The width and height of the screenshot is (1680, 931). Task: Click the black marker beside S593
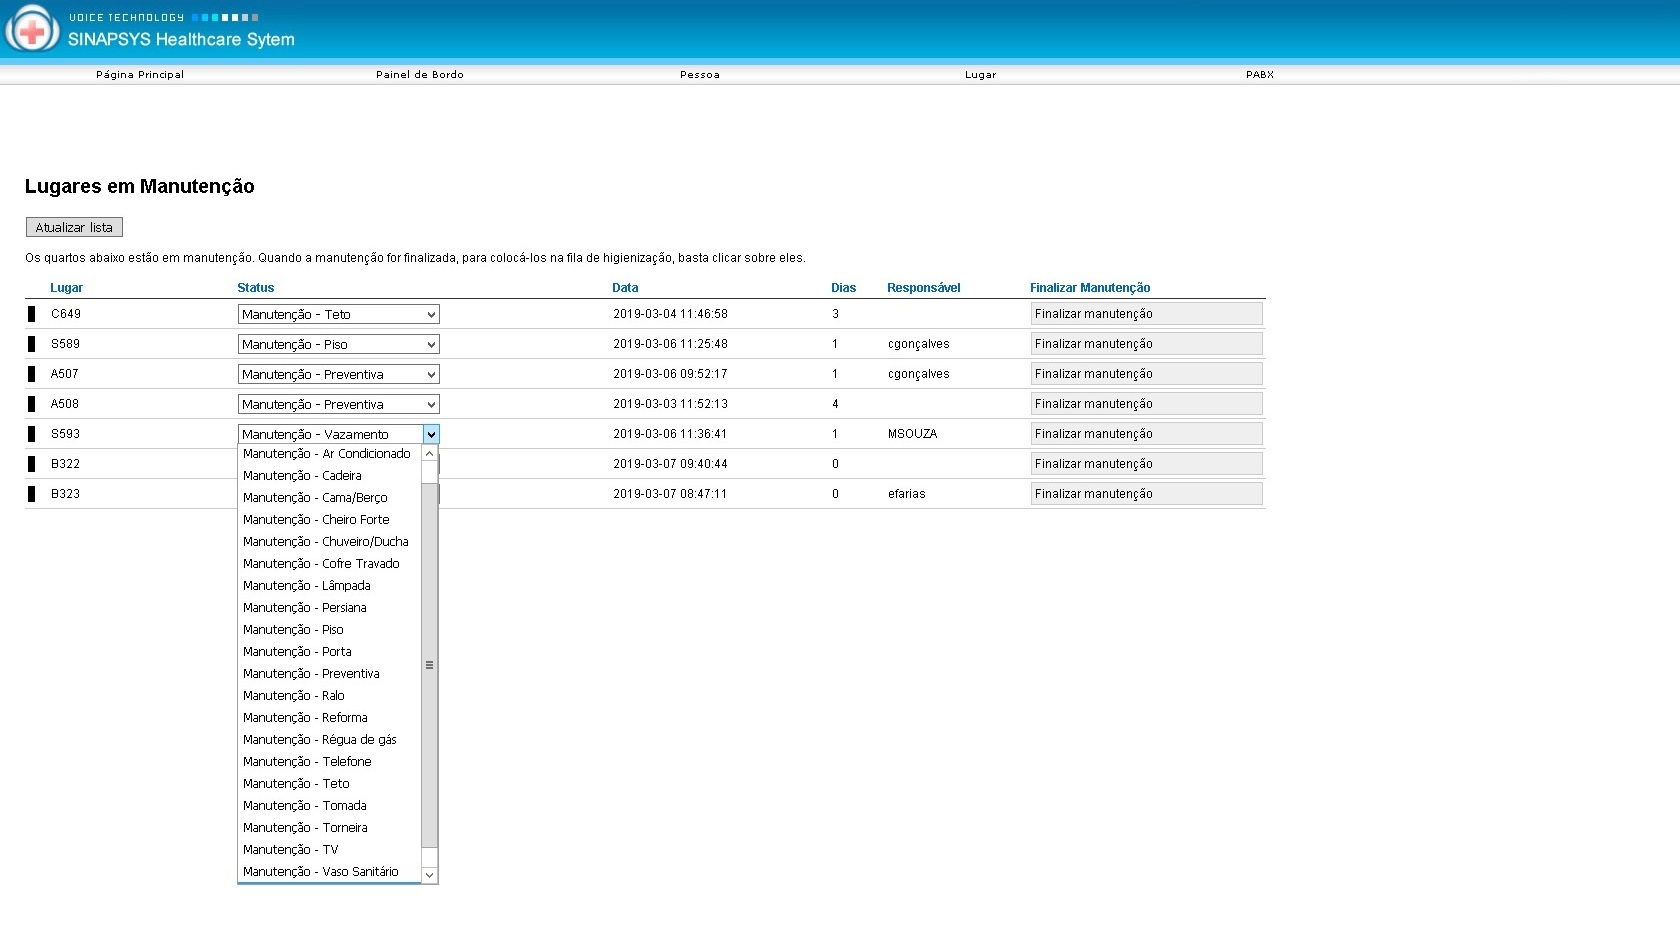click(x=32, y=434)
